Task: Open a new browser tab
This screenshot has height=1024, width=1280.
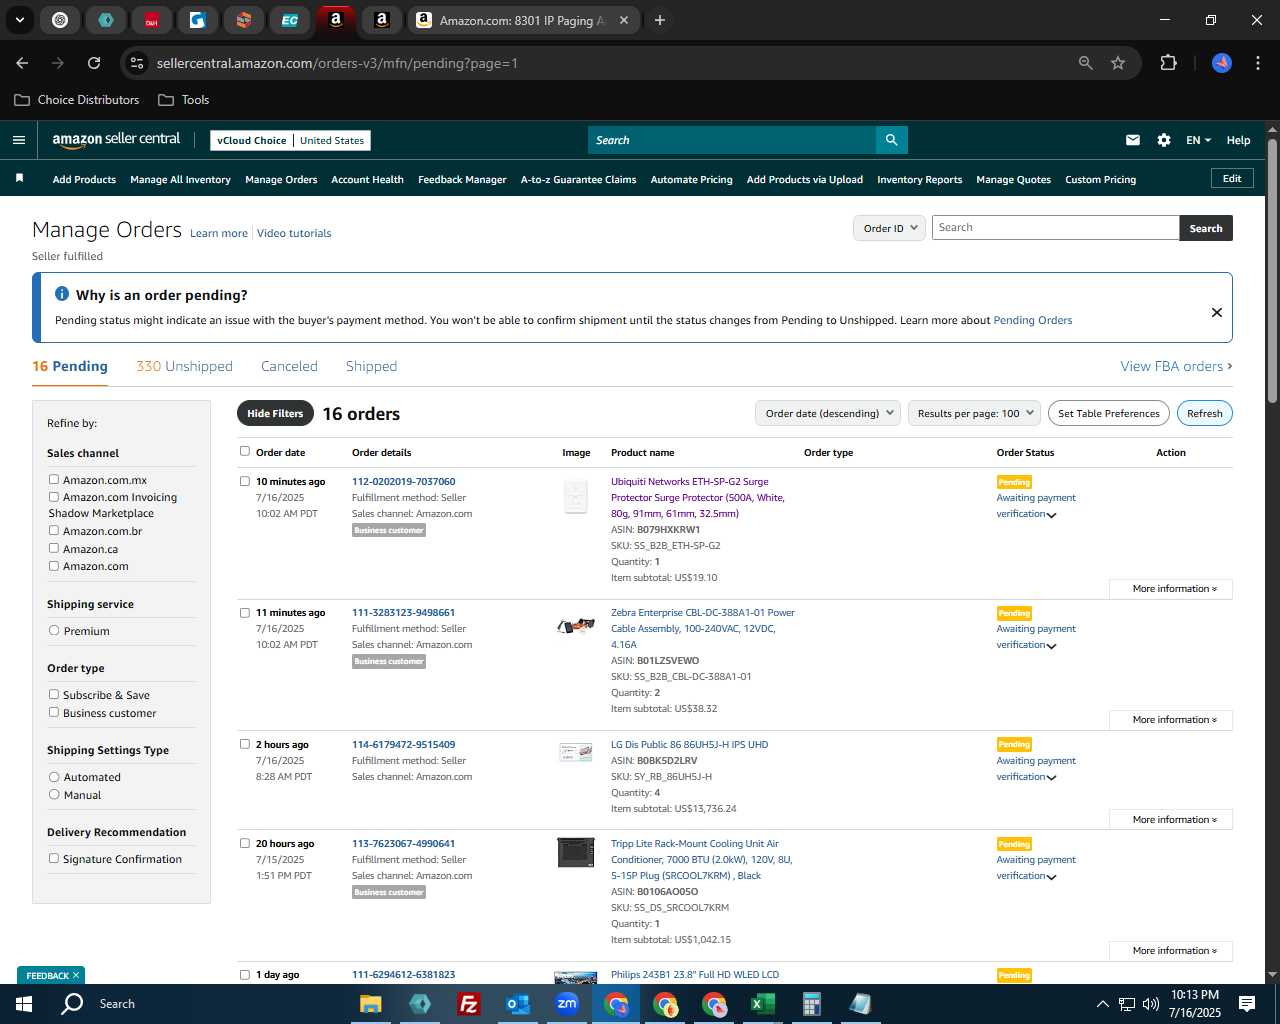Action: 660,20
